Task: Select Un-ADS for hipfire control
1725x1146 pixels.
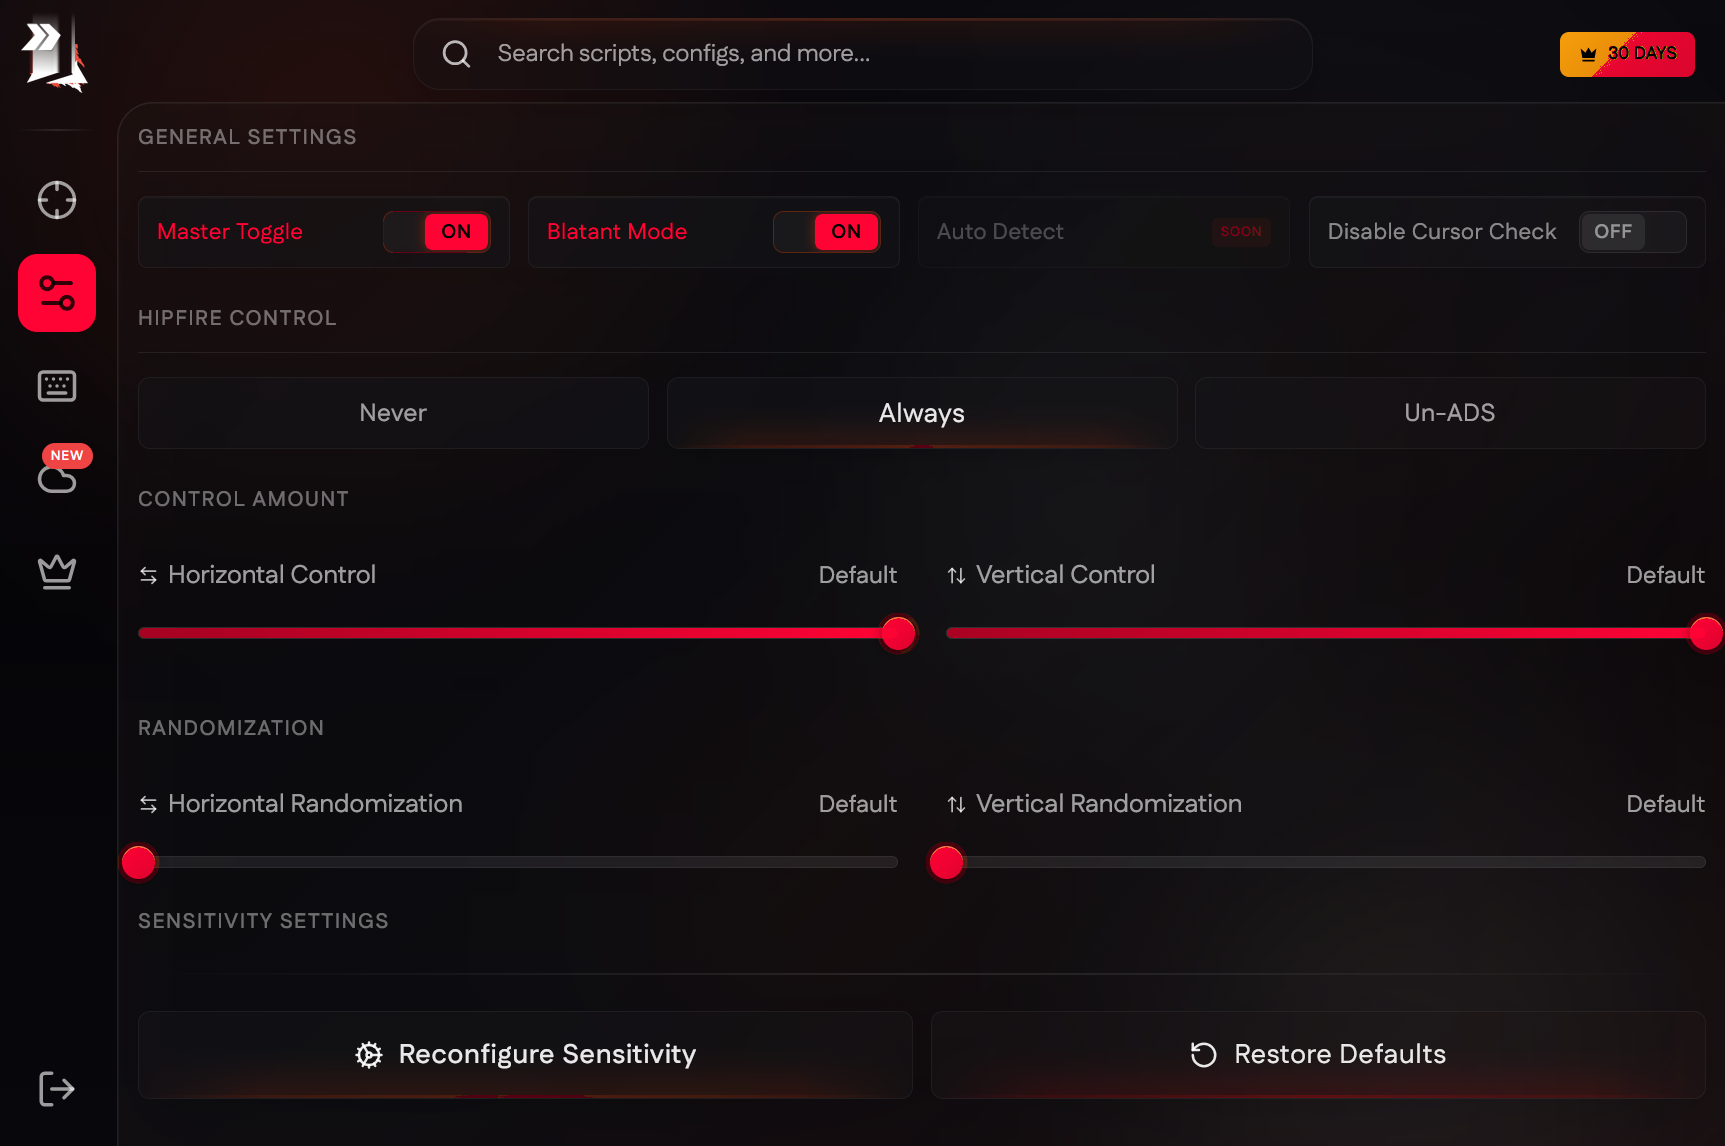Action: 1450,413
